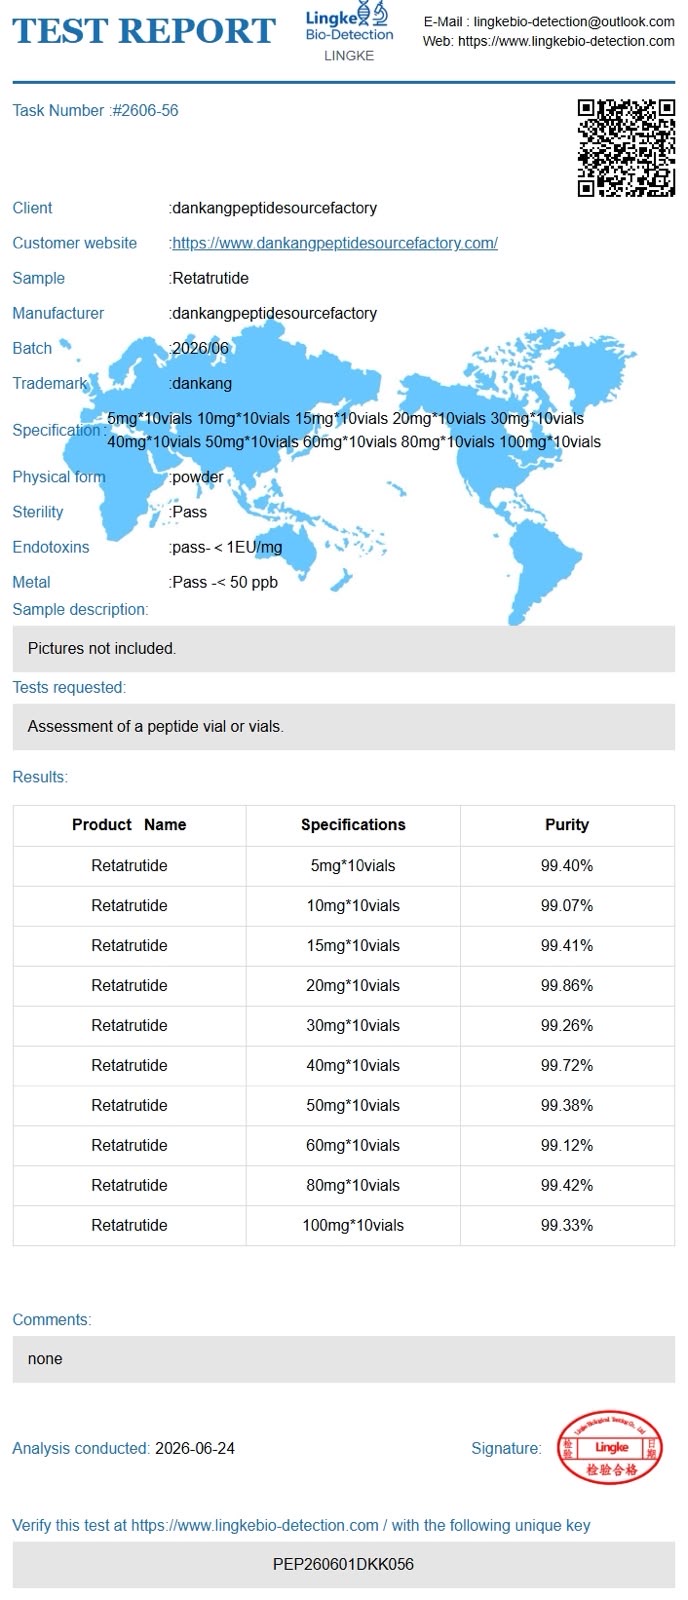Click the Lingke Bio-Detection logo
Screen dimensions: 688x1600
tap(349, 31)
